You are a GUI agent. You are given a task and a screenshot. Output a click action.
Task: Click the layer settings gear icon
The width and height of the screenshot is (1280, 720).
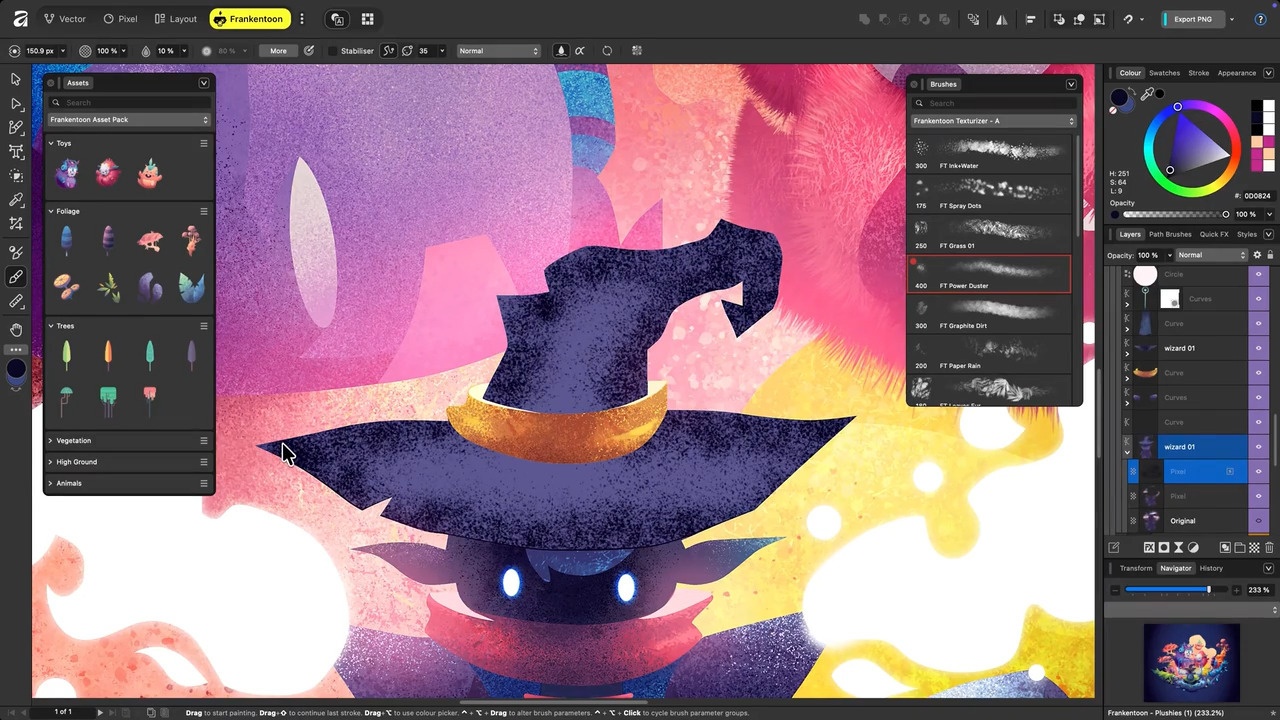1258,255
